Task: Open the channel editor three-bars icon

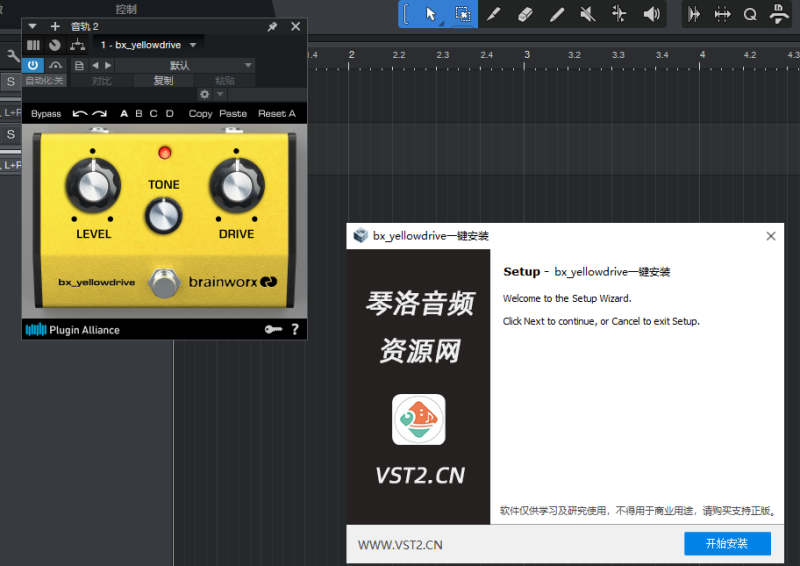Action: 33,45
